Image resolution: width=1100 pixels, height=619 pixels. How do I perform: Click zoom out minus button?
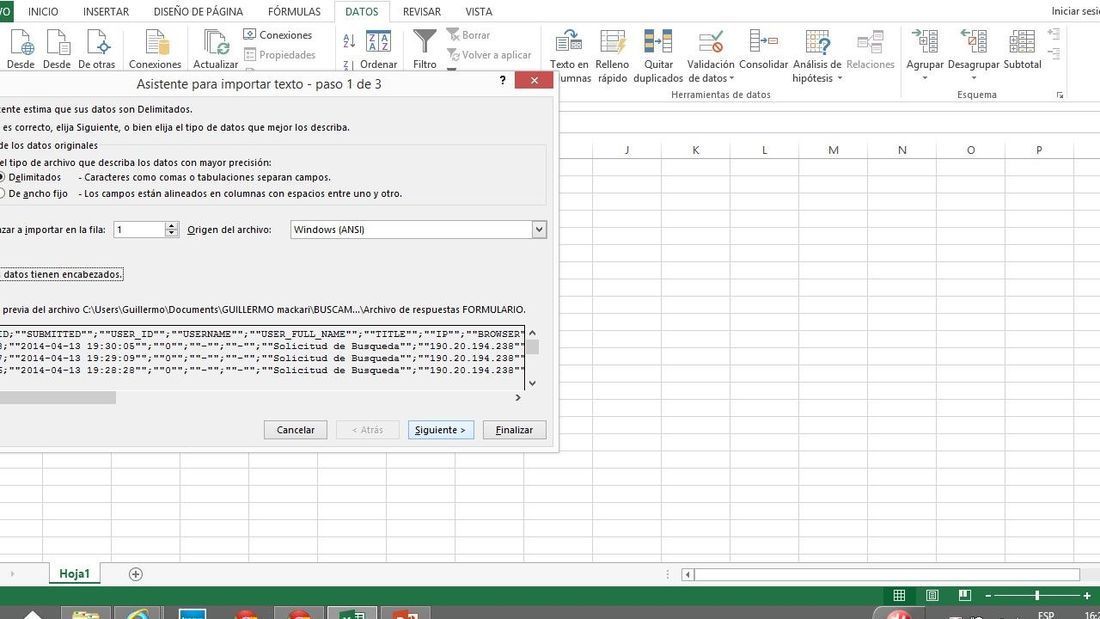point(988,595)
